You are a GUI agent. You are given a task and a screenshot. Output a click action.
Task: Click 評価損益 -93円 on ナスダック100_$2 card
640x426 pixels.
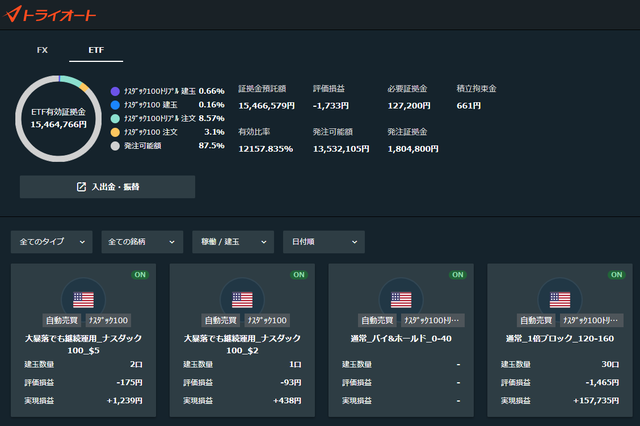(x=291, y=382)
